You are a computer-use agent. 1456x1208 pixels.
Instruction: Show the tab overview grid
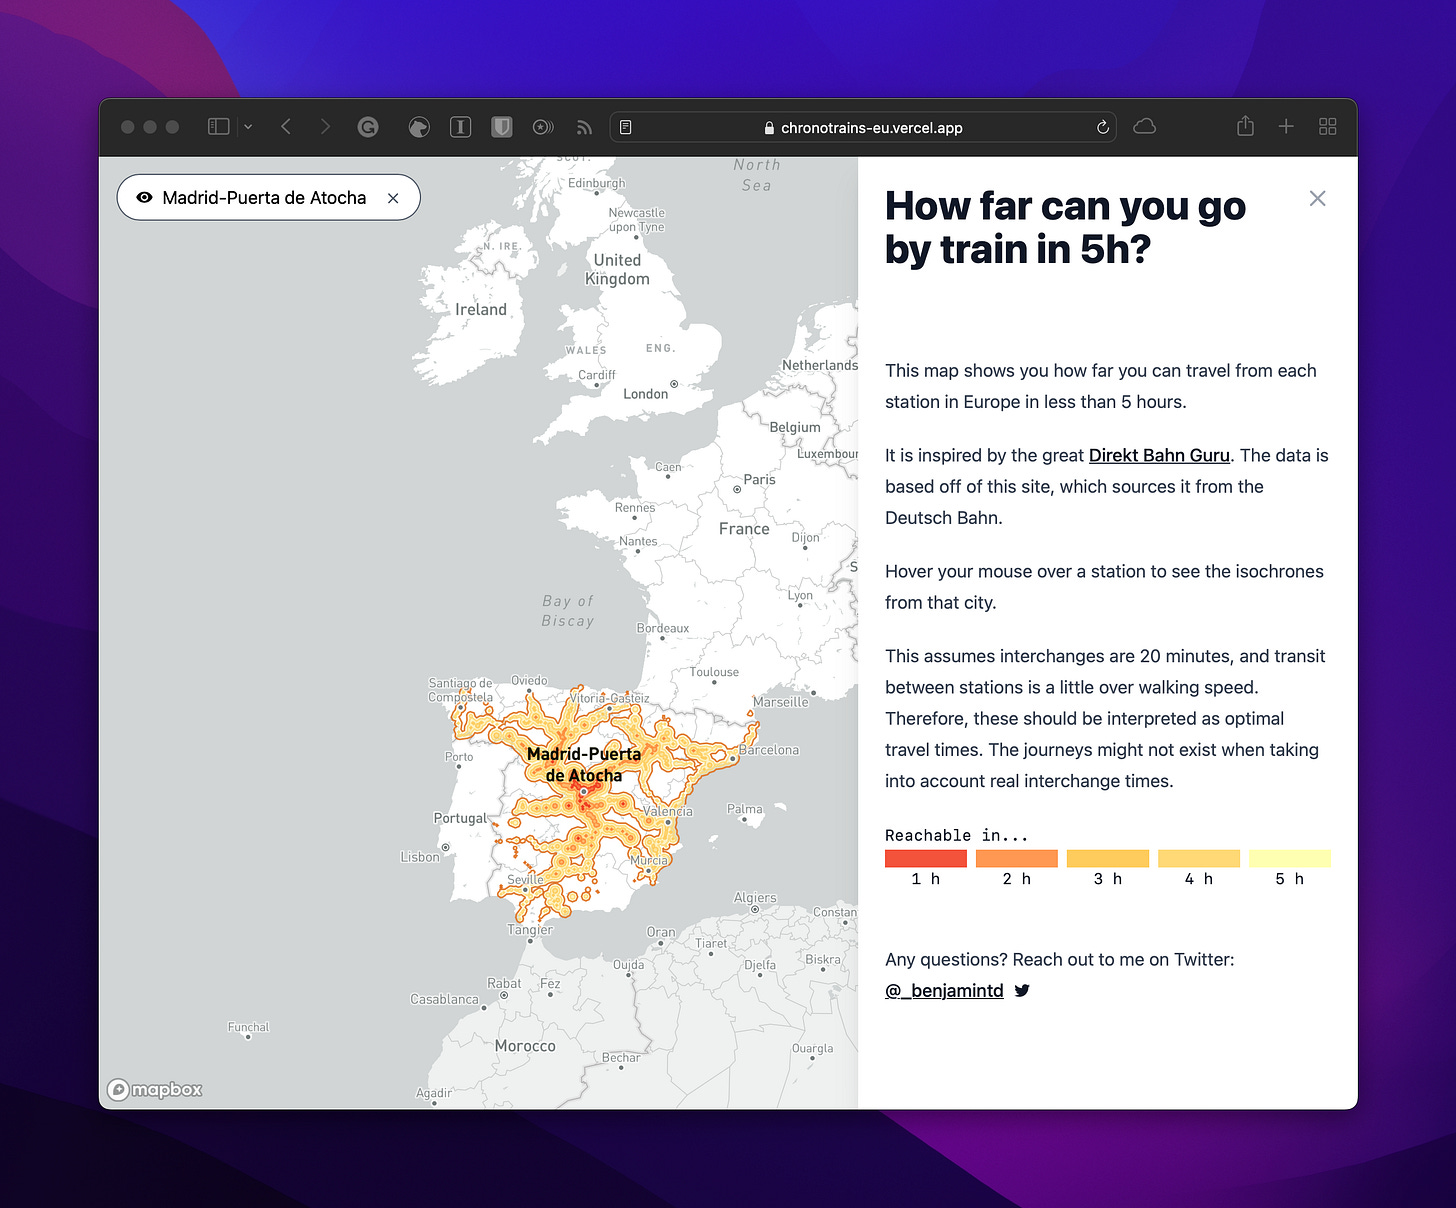[1328, 126]
